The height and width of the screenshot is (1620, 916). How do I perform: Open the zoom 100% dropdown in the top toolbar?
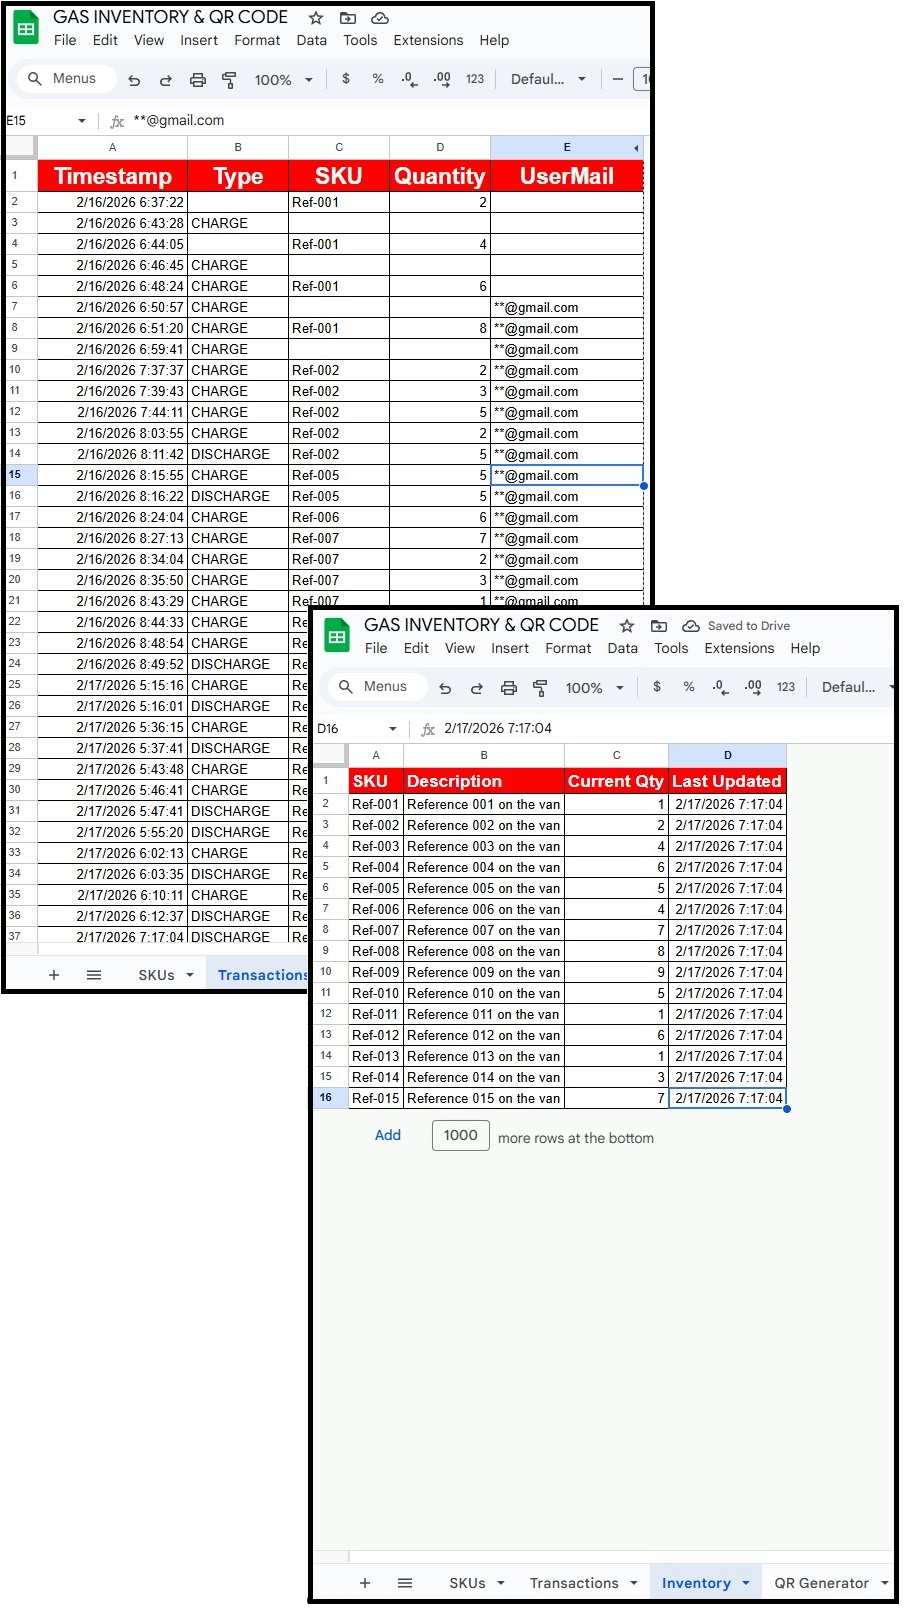coord(283,80)
